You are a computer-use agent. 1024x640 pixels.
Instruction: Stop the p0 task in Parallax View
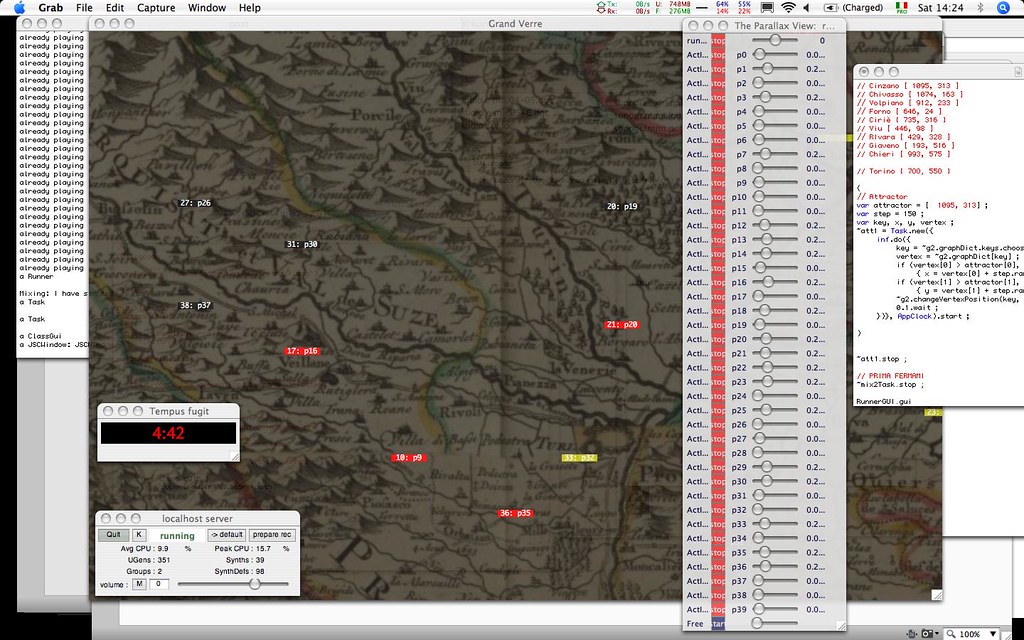[x=719, y=55]
